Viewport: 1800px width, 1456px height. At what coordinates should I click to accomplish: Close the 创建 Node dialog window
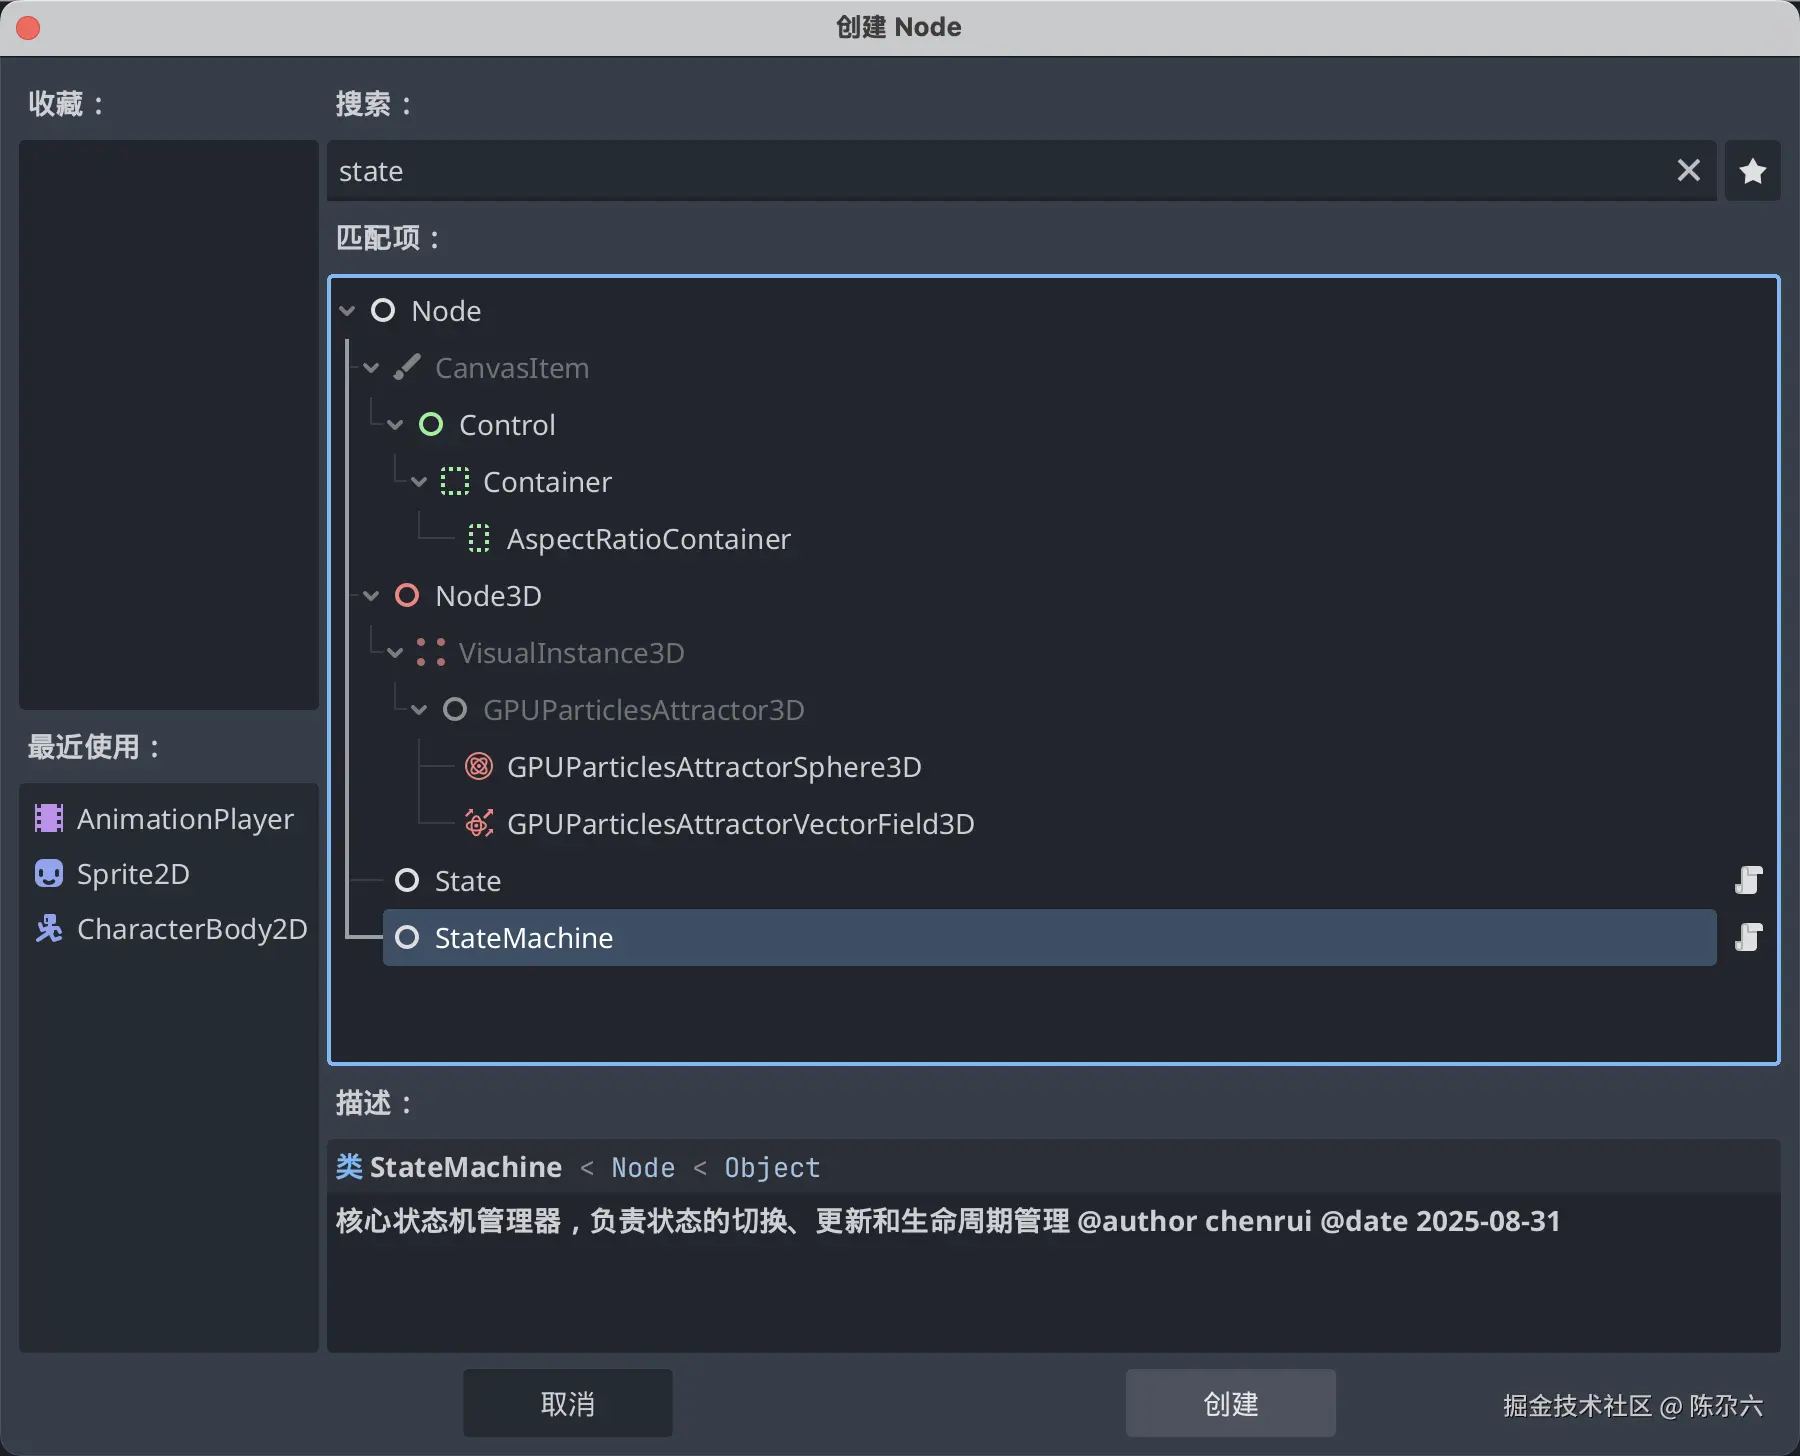point(28,28)
